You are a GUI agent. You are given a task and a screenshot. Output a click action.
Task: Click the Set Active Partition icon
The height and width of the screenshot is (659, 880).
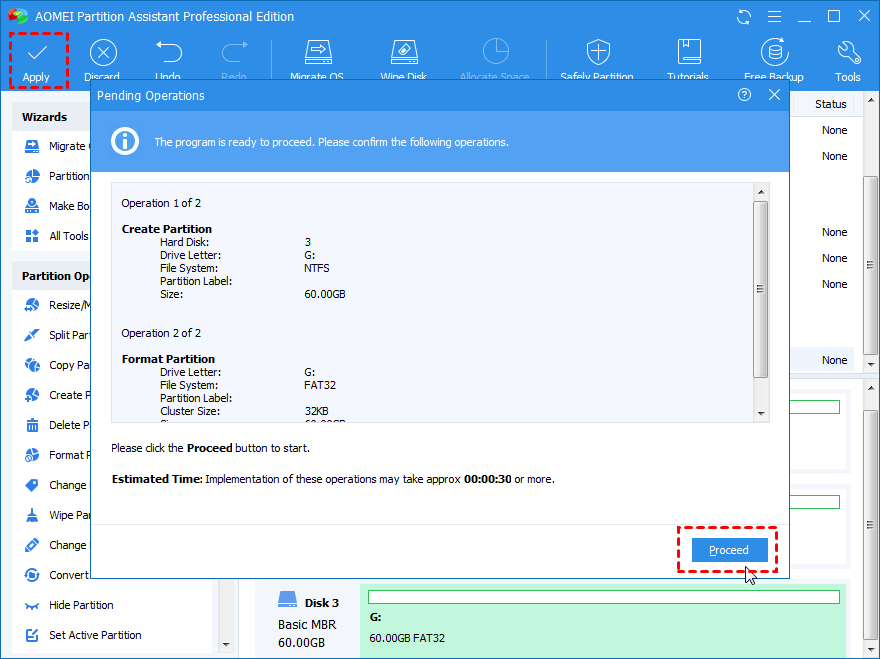coord(32,635)
